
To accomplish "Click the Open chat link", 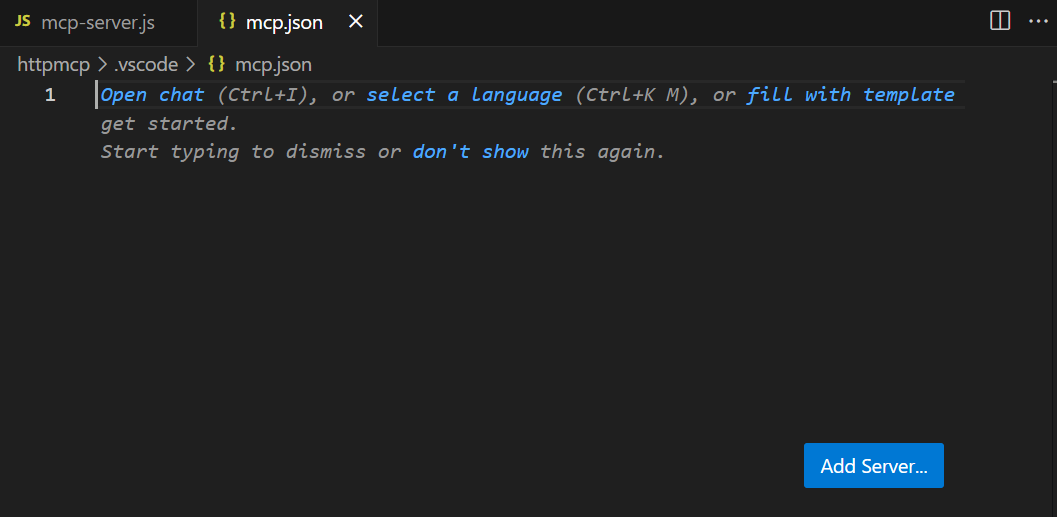I will coord(152,95).
